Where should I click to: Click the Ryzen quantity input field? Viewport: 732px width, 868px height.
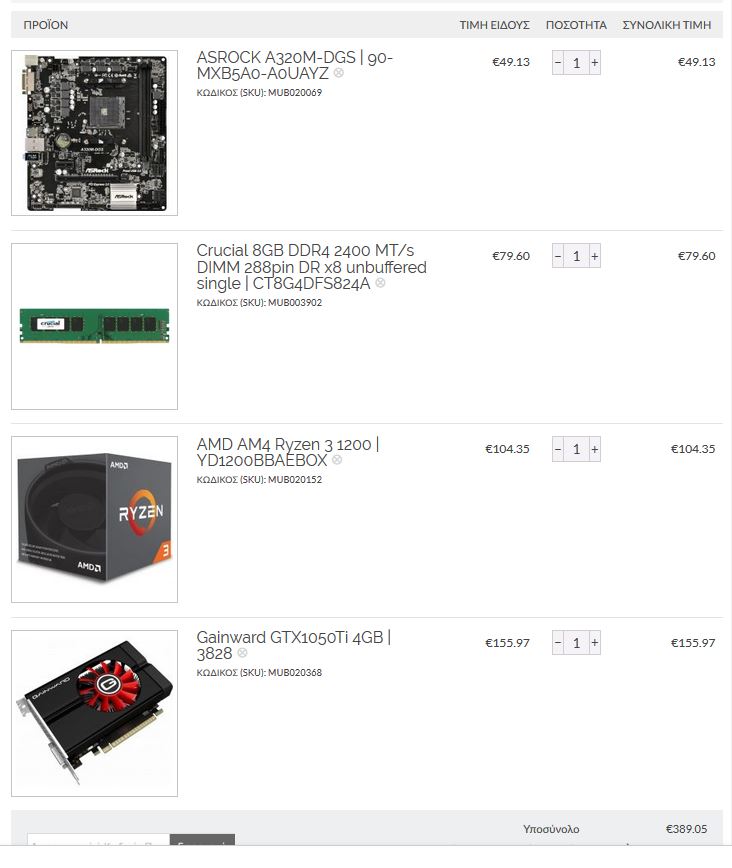576,449
